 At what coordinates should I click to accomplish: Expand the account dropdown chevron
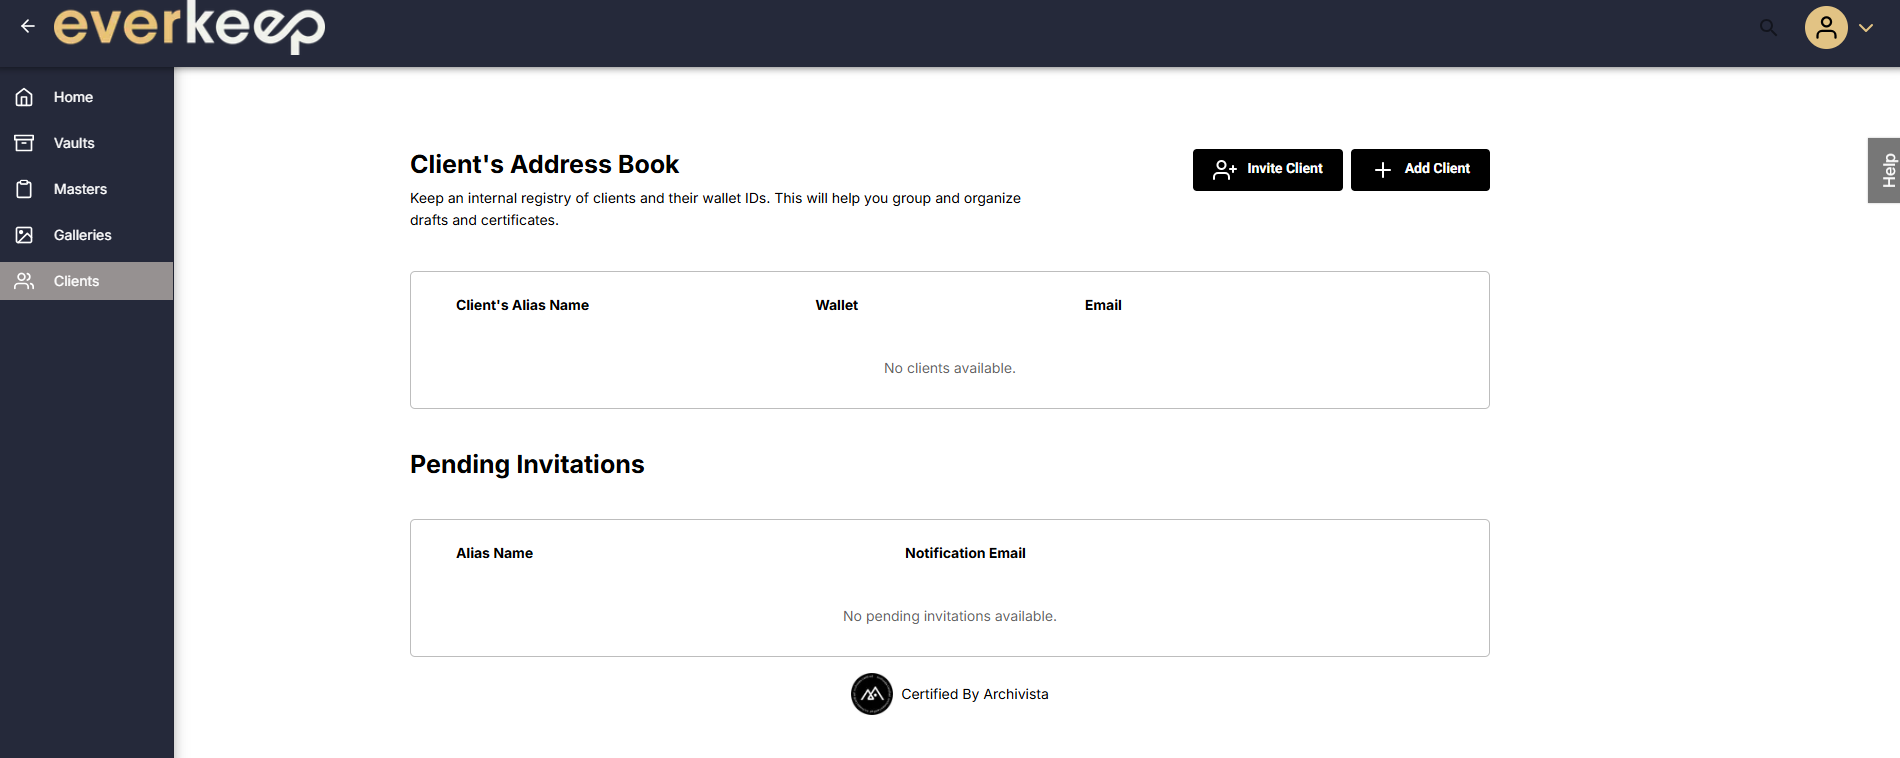(1866, 28)
